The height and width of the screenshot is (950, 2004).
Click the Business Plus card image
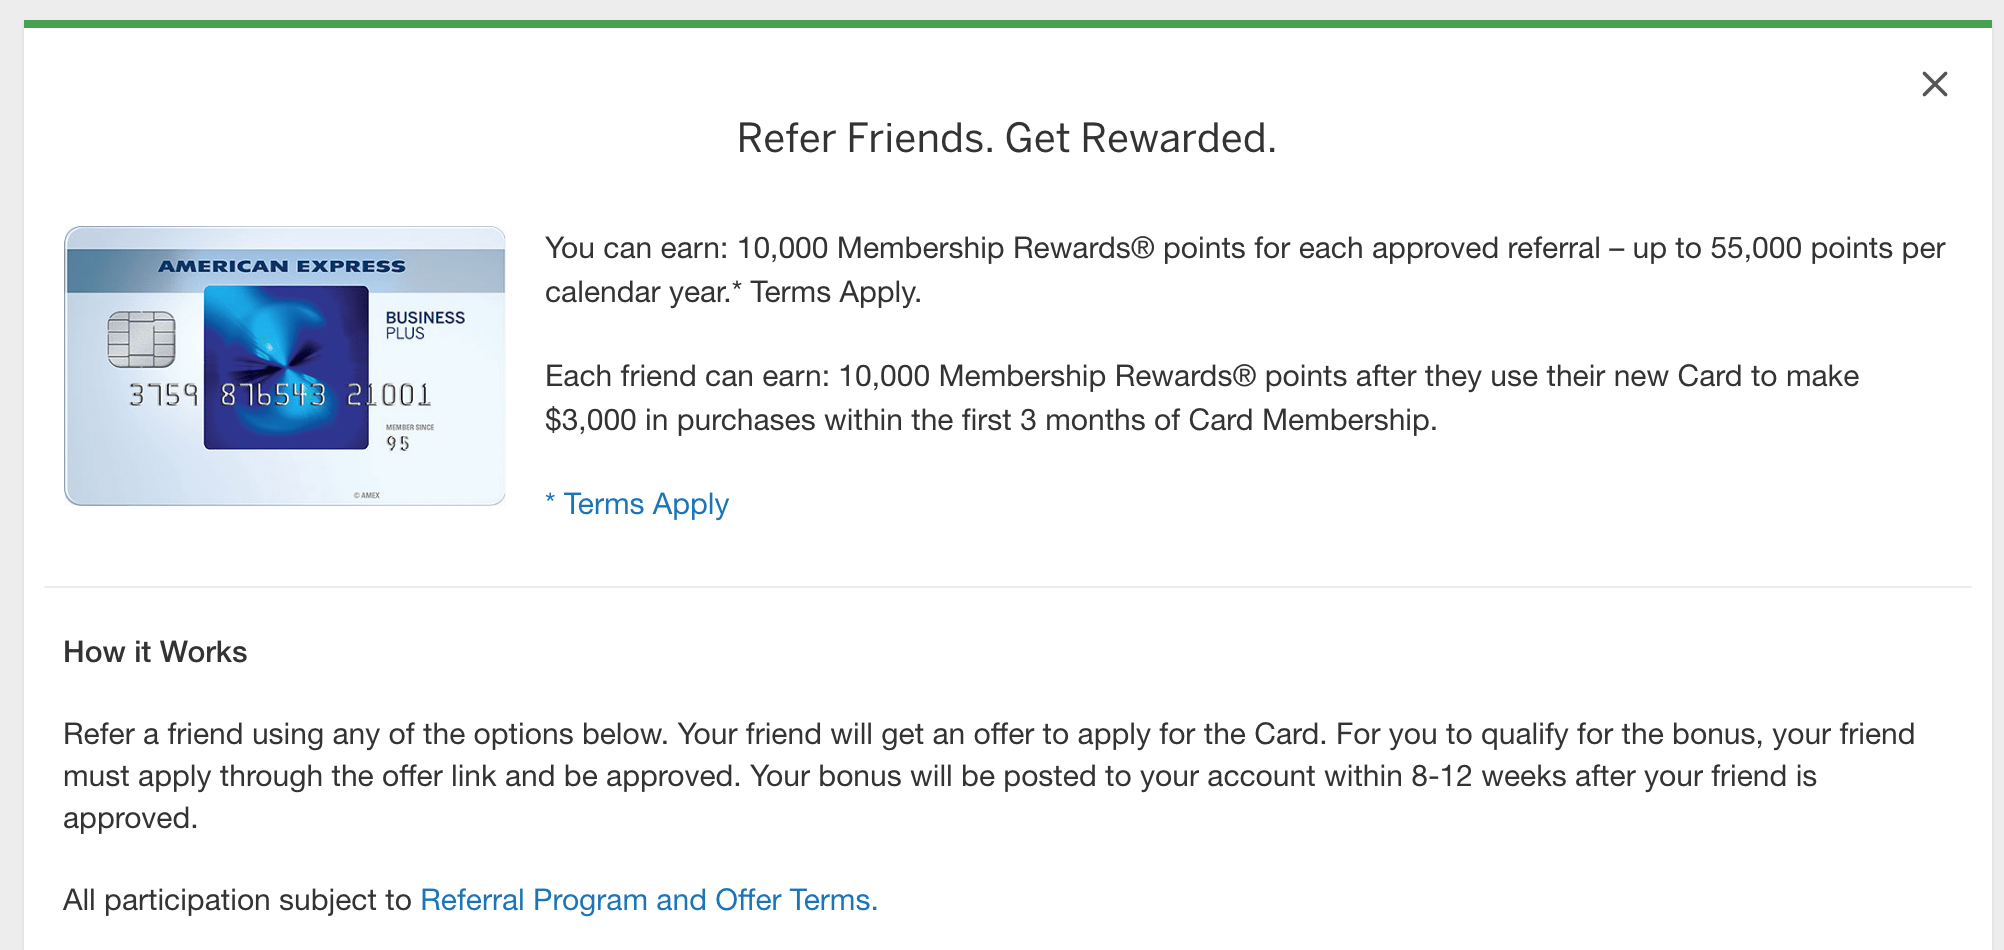point(285,366)
